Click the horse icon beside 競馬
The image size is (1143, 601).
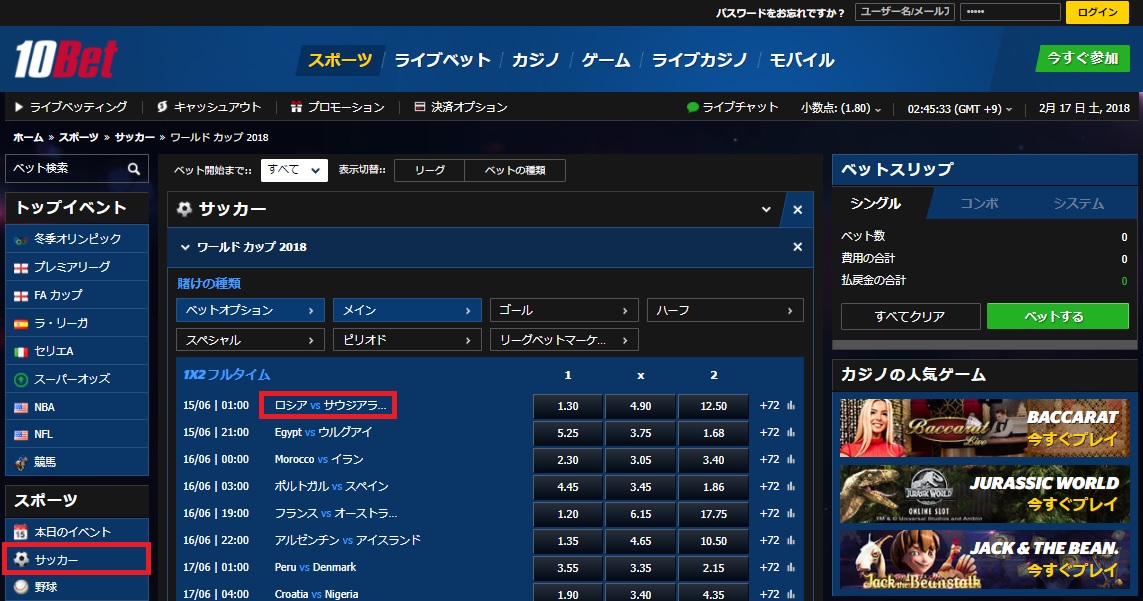tap(21, 462)
